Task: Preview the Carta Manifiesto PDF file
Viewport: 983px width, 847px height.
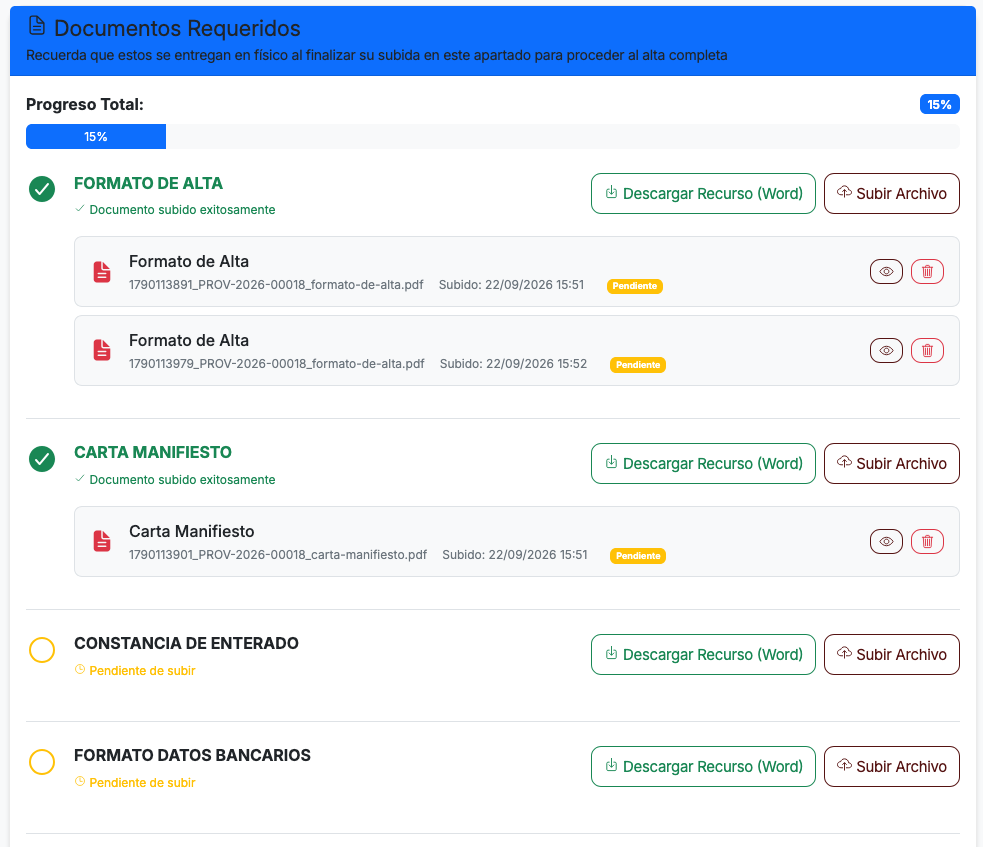Action: coord(886,542)
